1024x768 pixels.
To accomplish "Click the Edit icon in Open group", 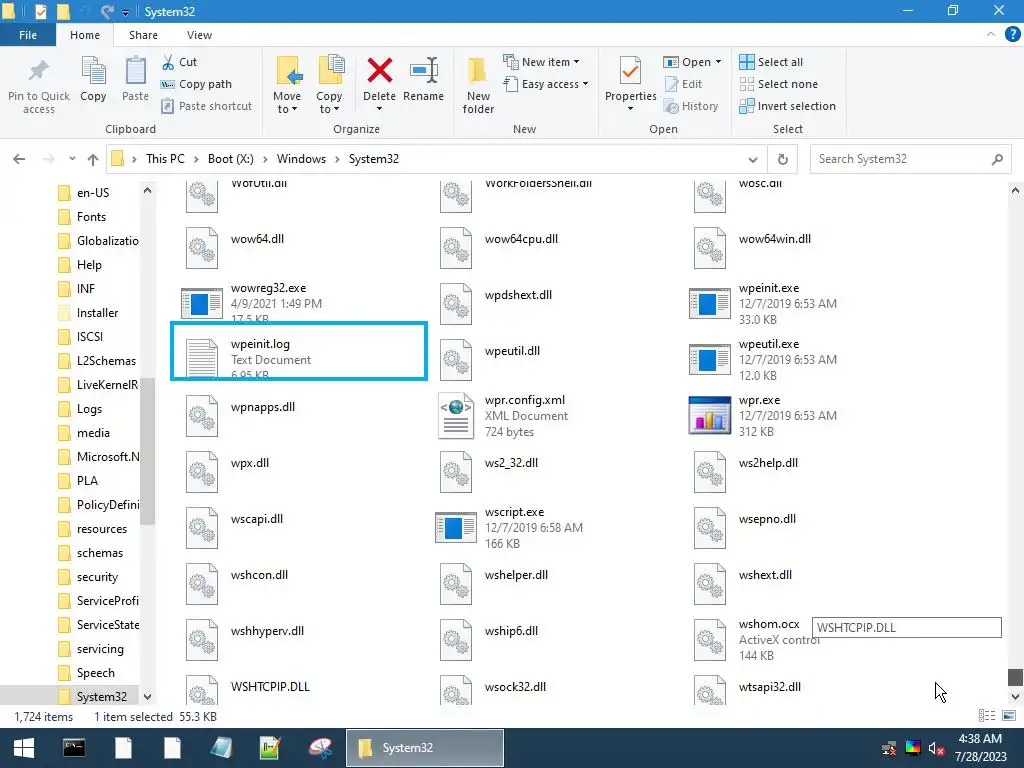I will pyautogui.click(x=671, y=84).
